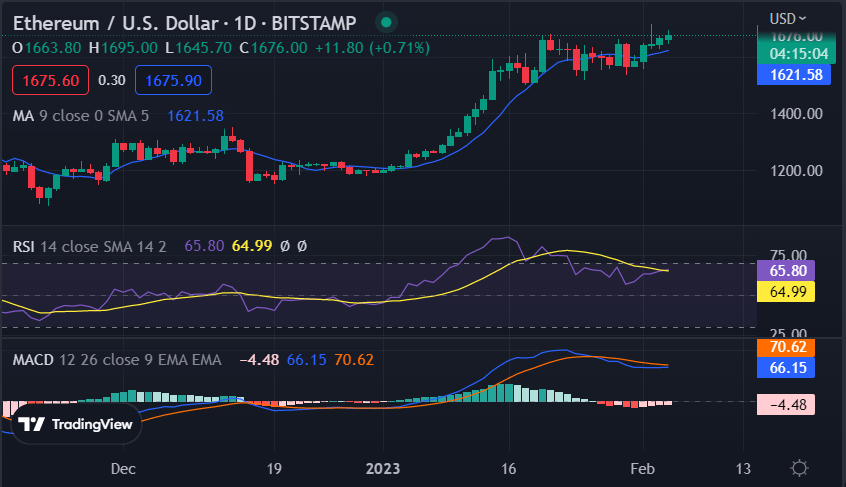Screen dimensions: 846x487
Task: Click the TradingView logo
Action: [x=76, y=424]
